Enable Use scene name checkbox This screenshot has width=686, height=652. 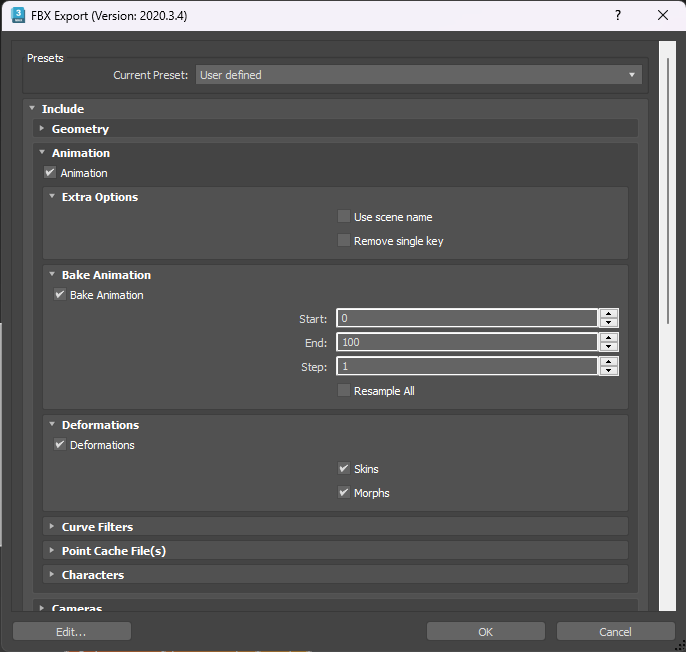click(344, 217)
